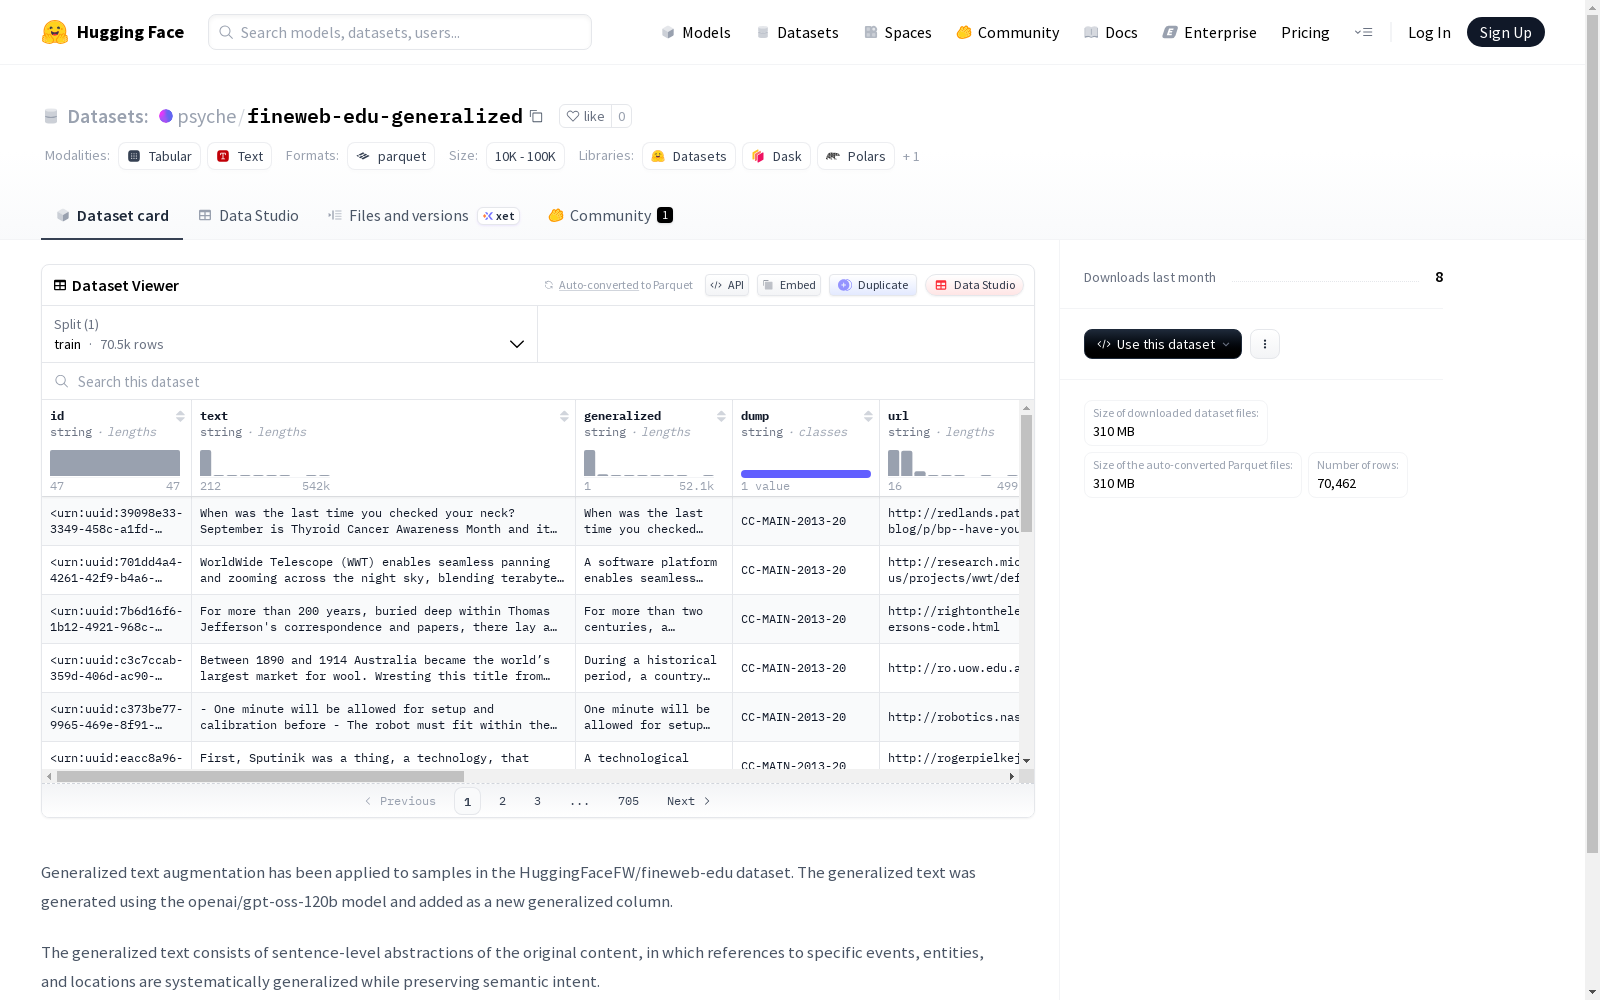Focus the search models, datasets, users field
The width and height of the screenshot is (1600, 1000).
[x=400, y=32]
